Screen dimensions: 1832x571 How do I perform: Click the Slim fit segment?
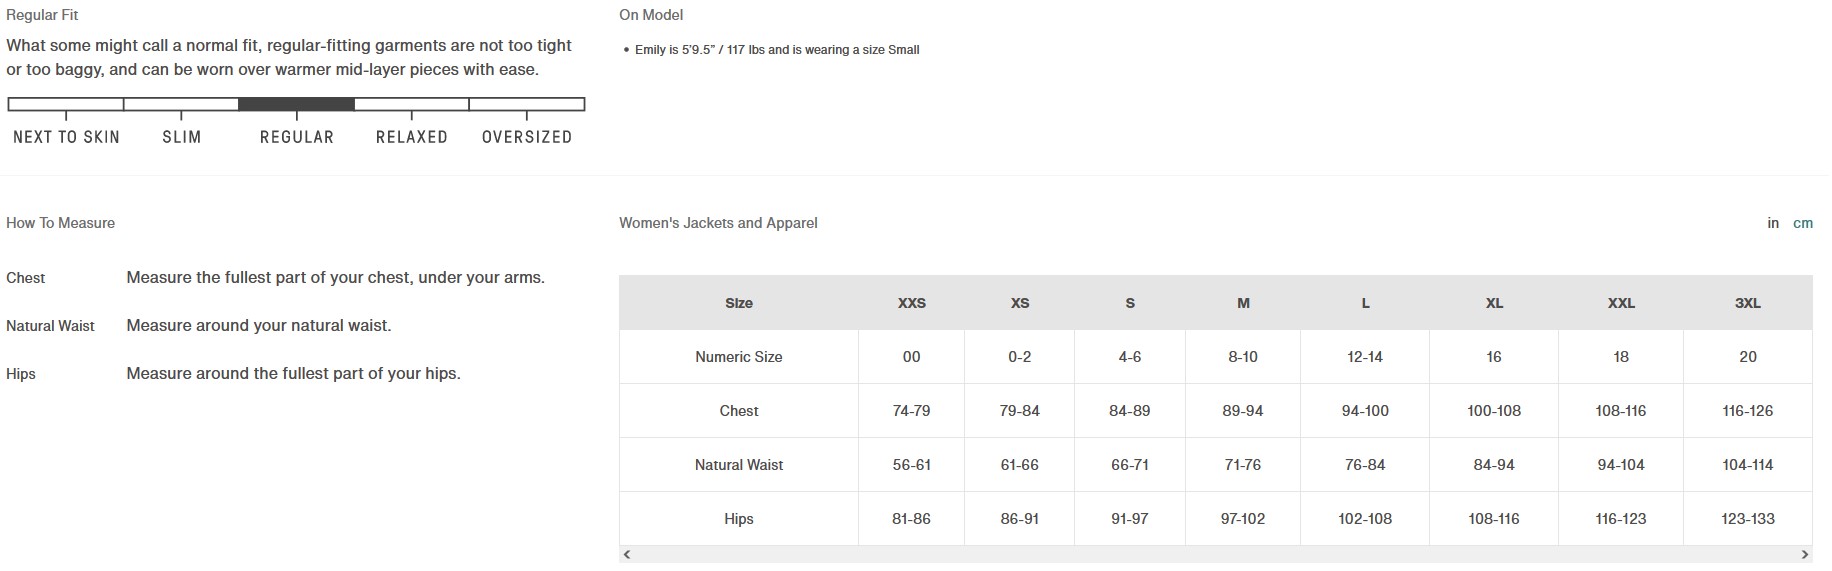point(181,104)
